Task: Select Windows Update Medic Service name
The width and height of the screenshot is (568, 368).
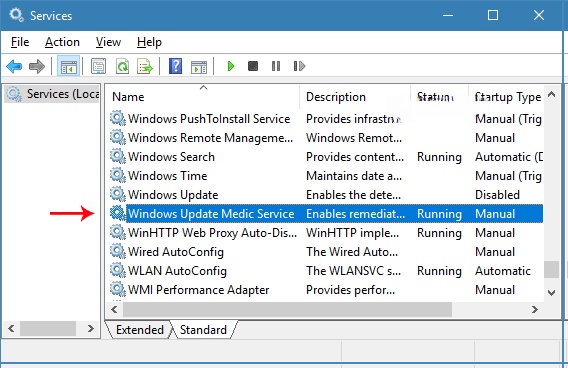Action: tap(211, 214)
